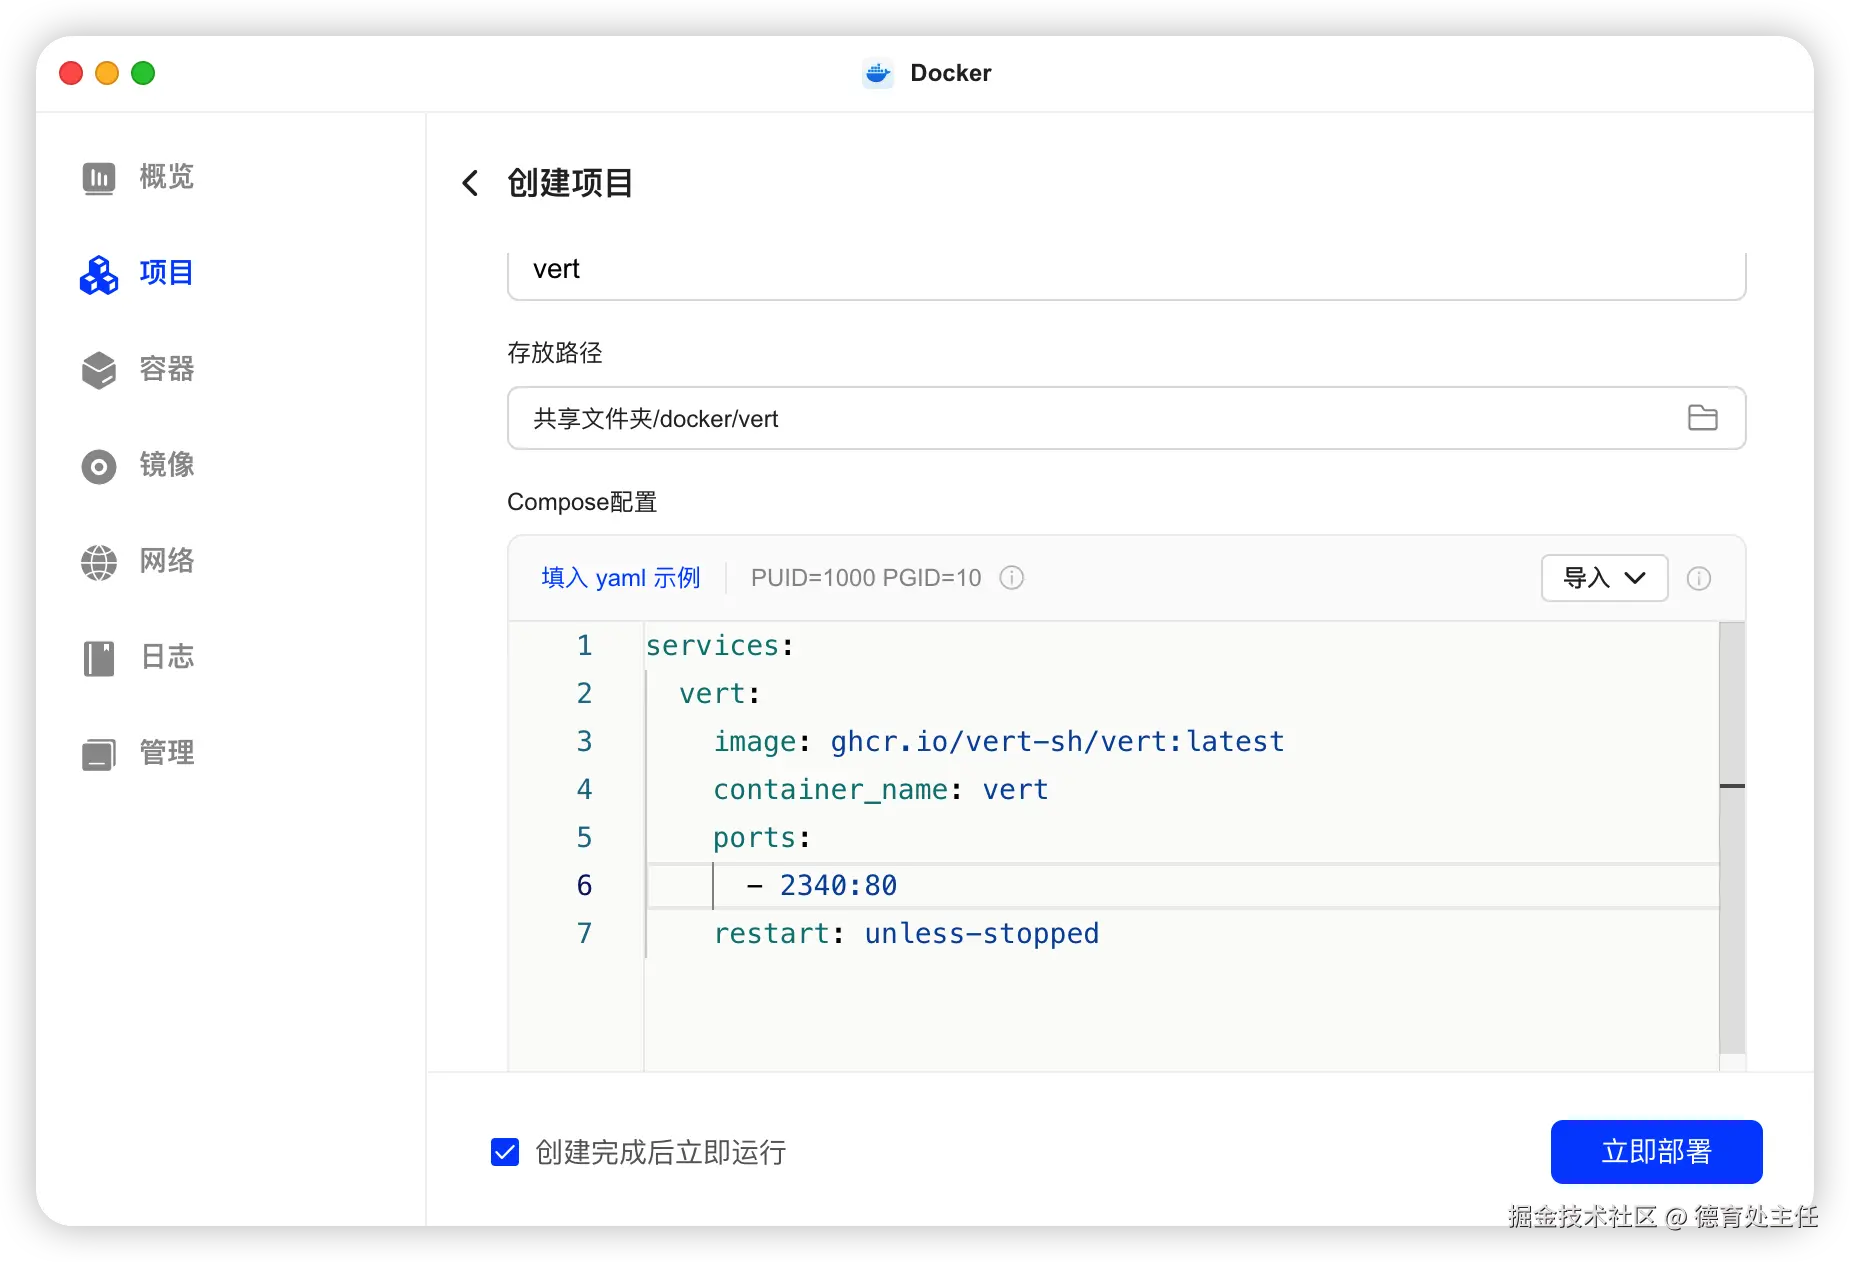Click the green maximize window button
The height and width of the screenshot is (1262, 1850).
point(143,73)
